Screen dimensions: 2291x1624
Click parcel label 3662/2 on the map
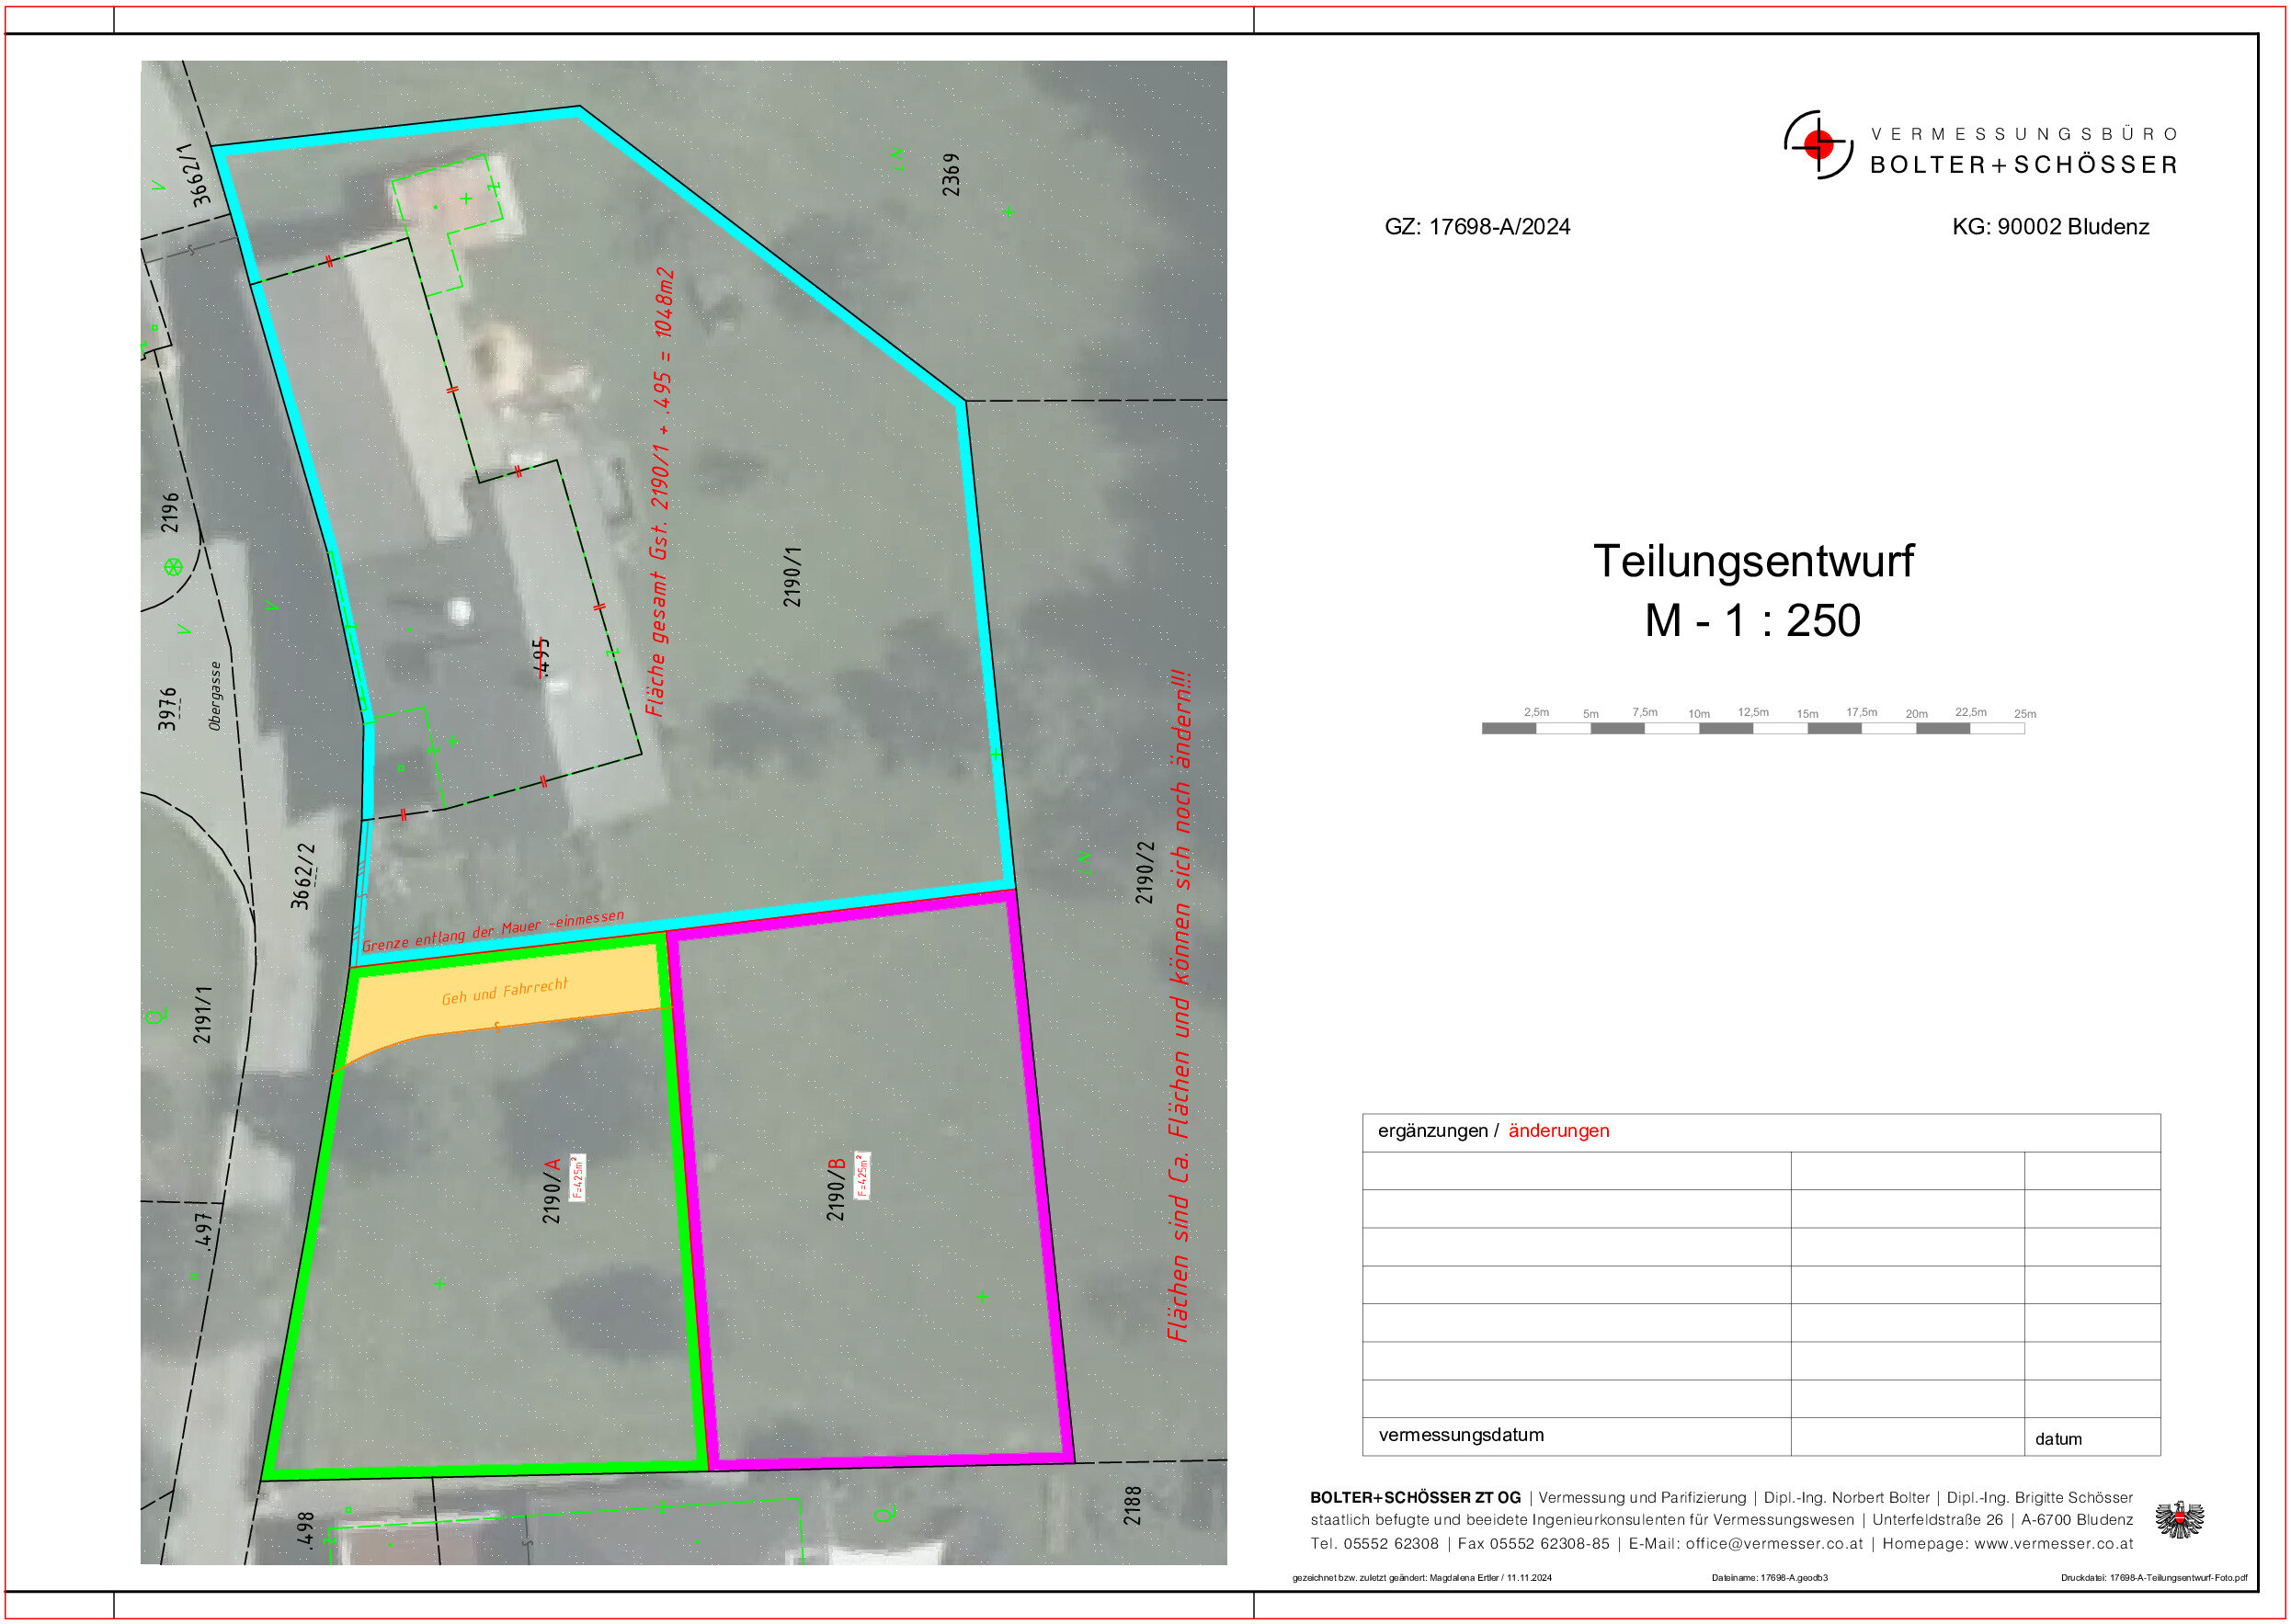coord(303,876)
